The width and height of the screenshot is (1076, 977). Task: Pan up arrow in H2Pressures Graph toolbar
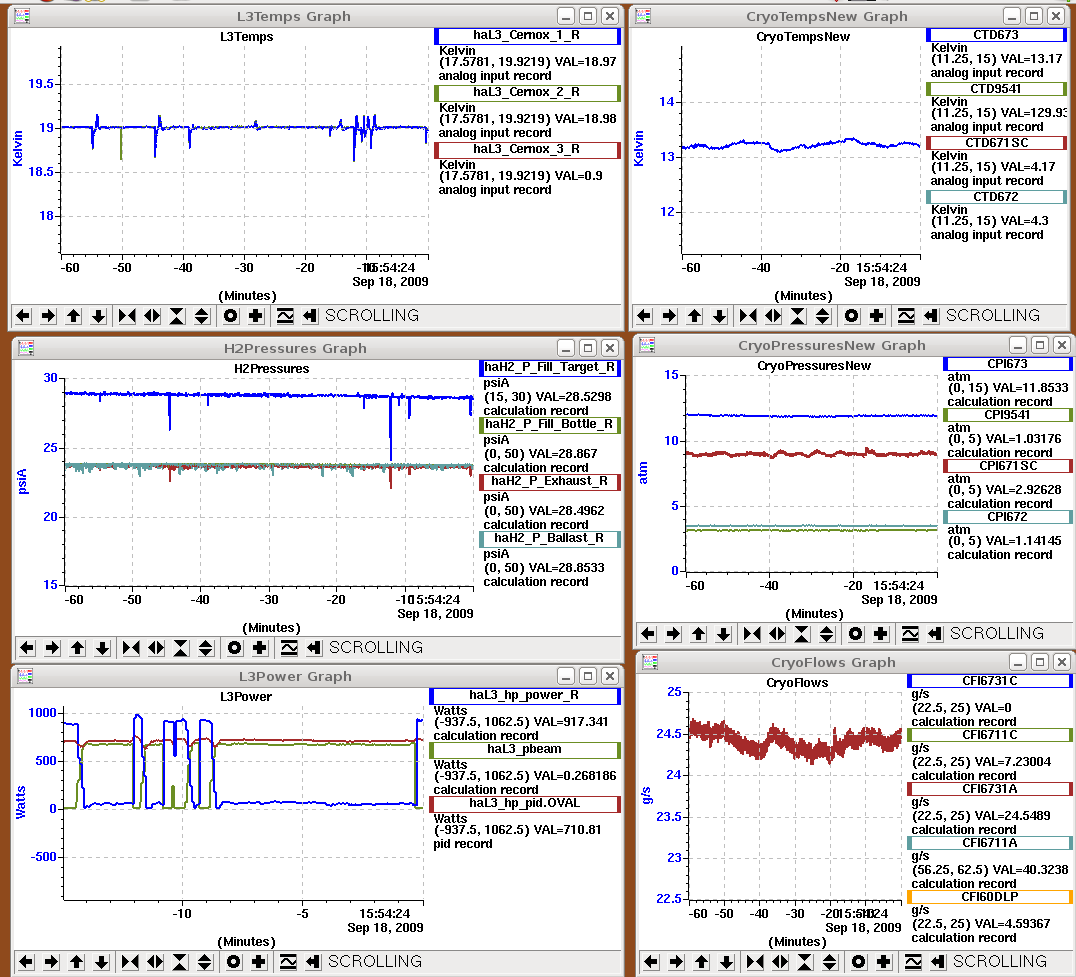coord(78,648)
